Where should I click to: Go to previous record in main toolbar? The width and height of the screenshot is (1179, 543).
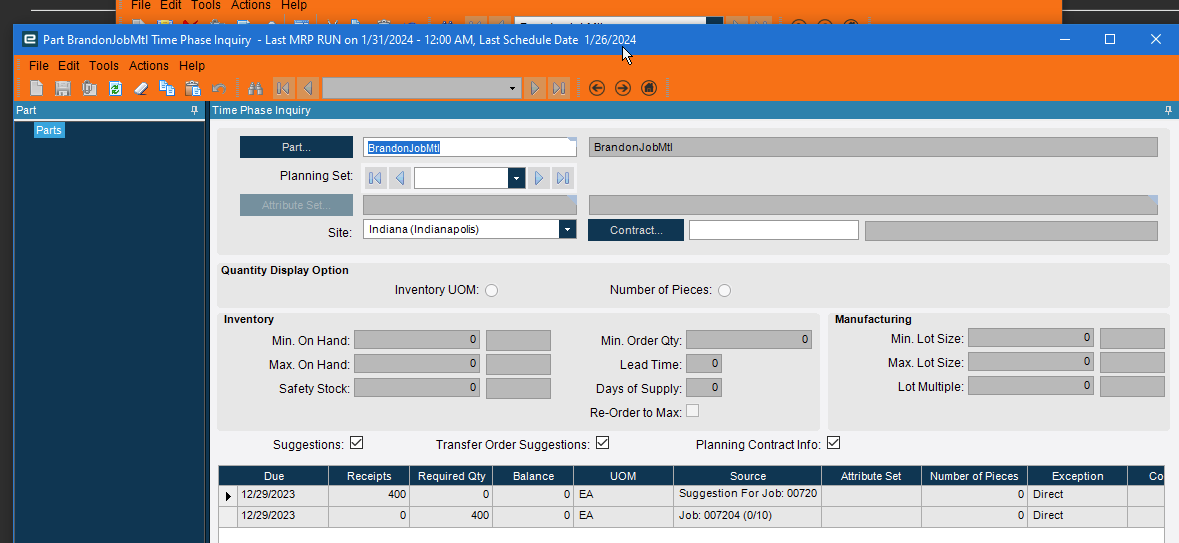pyautogui.click(x=307, y=88)
